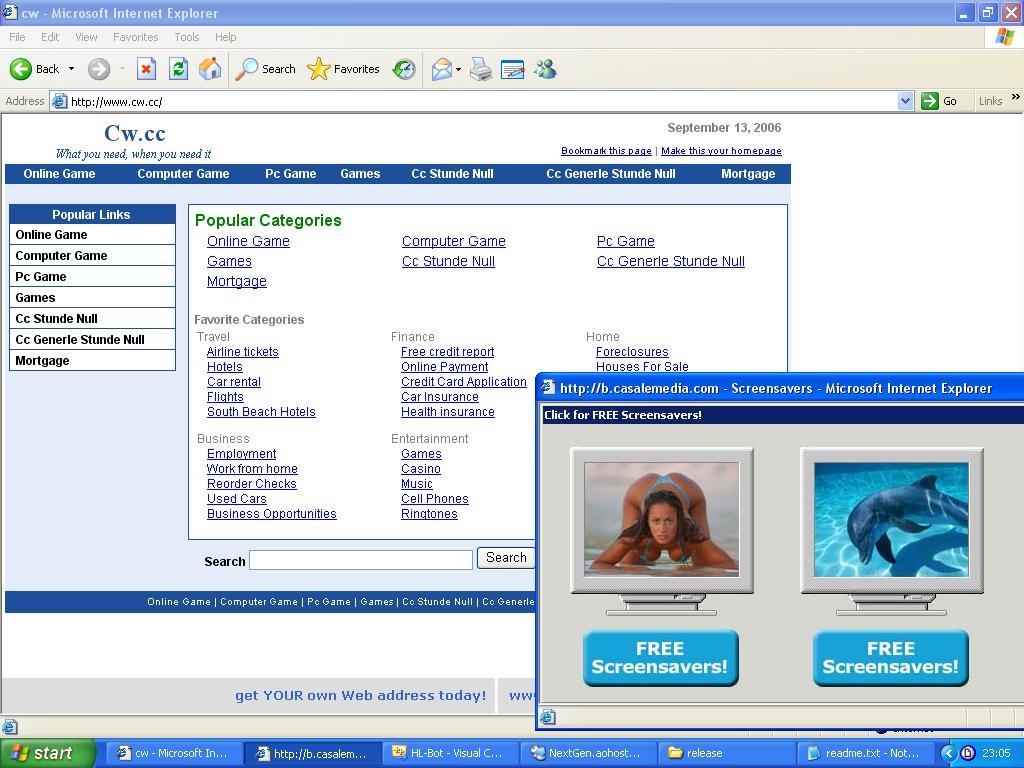Image resolution: width=1024 pixels, height=768 pixels.
Task: Click the search text input field
Action: point(360,560)
